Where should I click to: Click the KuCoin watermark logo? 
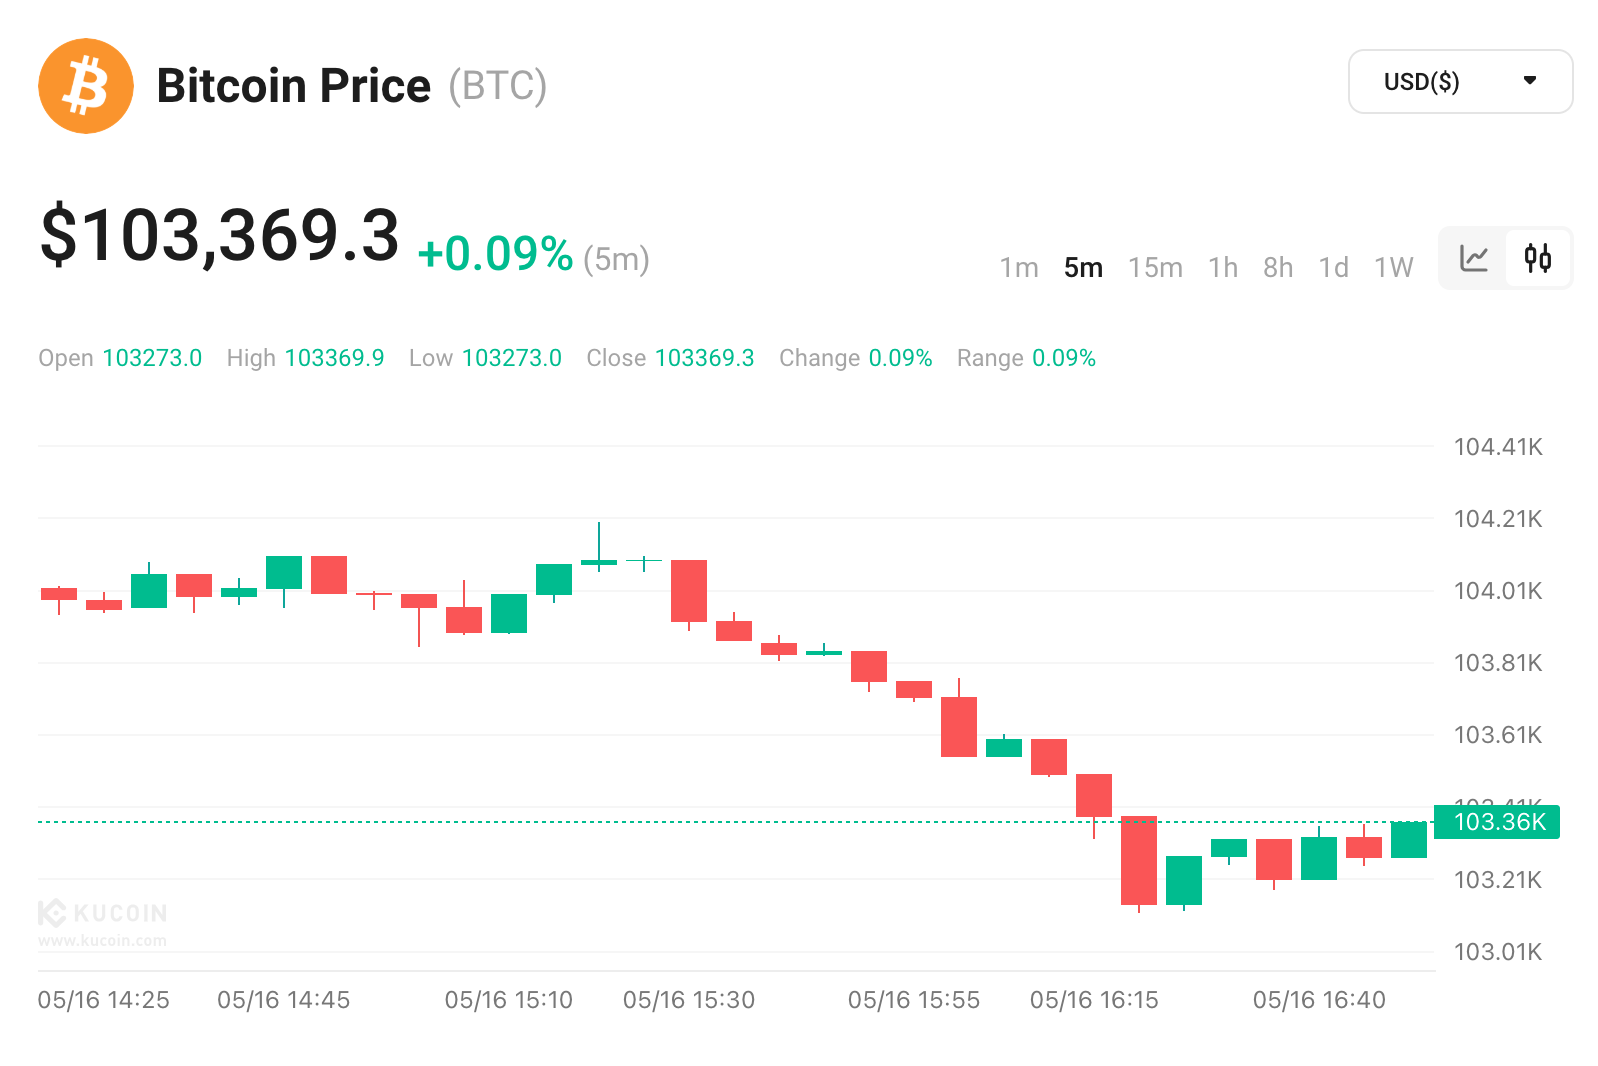[103, 913]
